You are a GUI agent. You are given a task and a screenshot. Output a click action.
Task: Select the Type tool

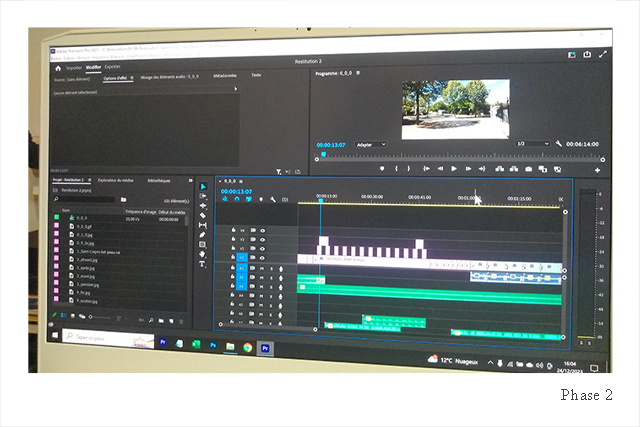[x=202, y=265]
